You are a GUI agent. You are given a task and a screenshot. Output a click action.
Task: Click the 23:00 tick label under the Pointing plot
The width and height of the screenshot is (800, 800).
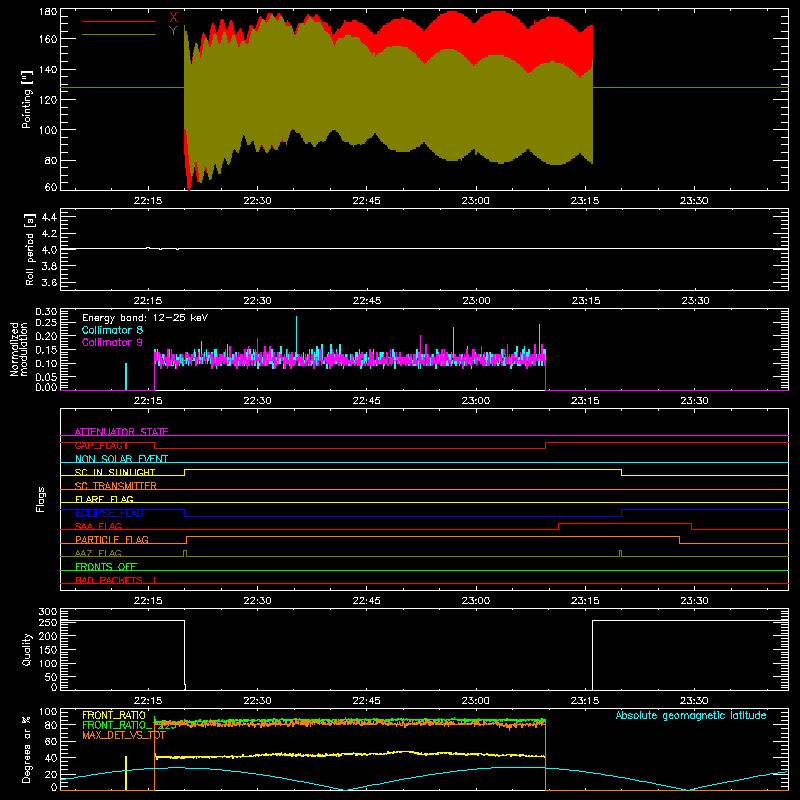click(x=476, y=201)
